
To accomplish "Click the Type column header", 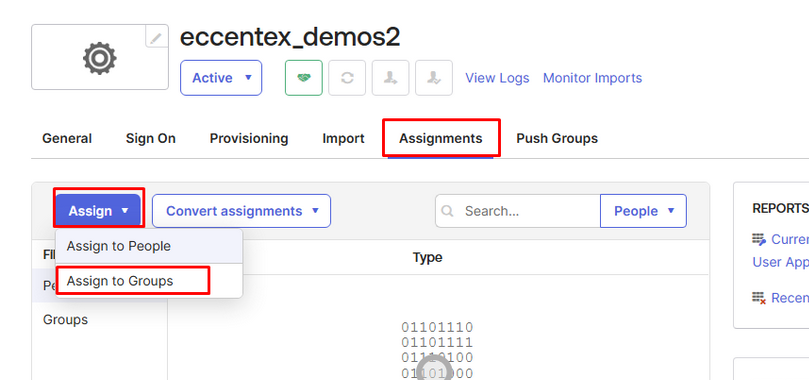I will [427, 257].
